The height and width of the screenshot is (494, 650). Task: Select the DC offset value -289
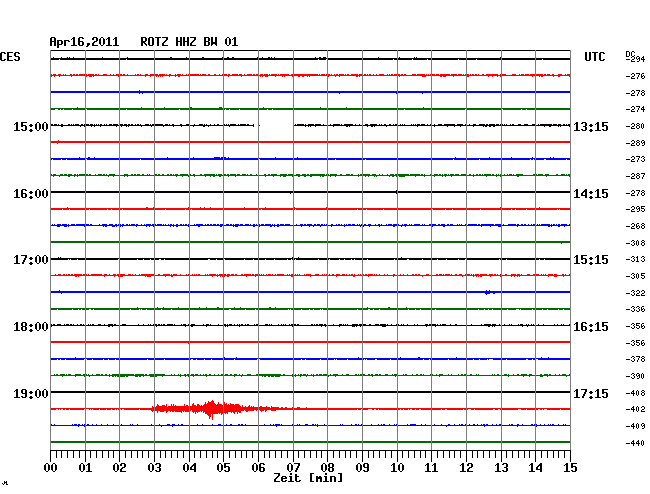pyautogui.click(x=635, y=143)
